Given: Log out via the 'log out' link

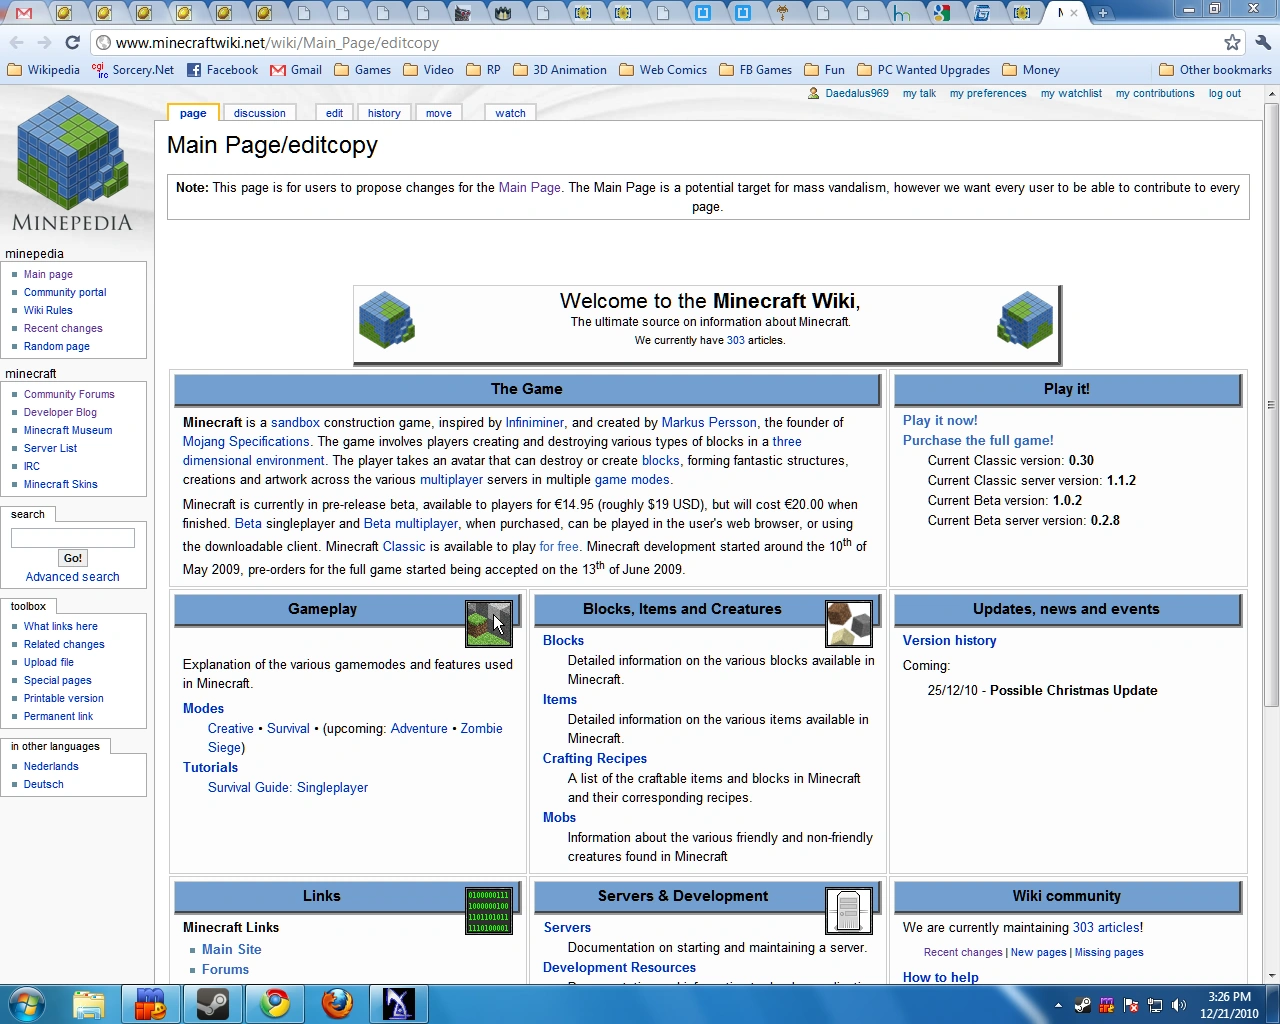Looking at the screenshot, I should (x=1225, y=93).
